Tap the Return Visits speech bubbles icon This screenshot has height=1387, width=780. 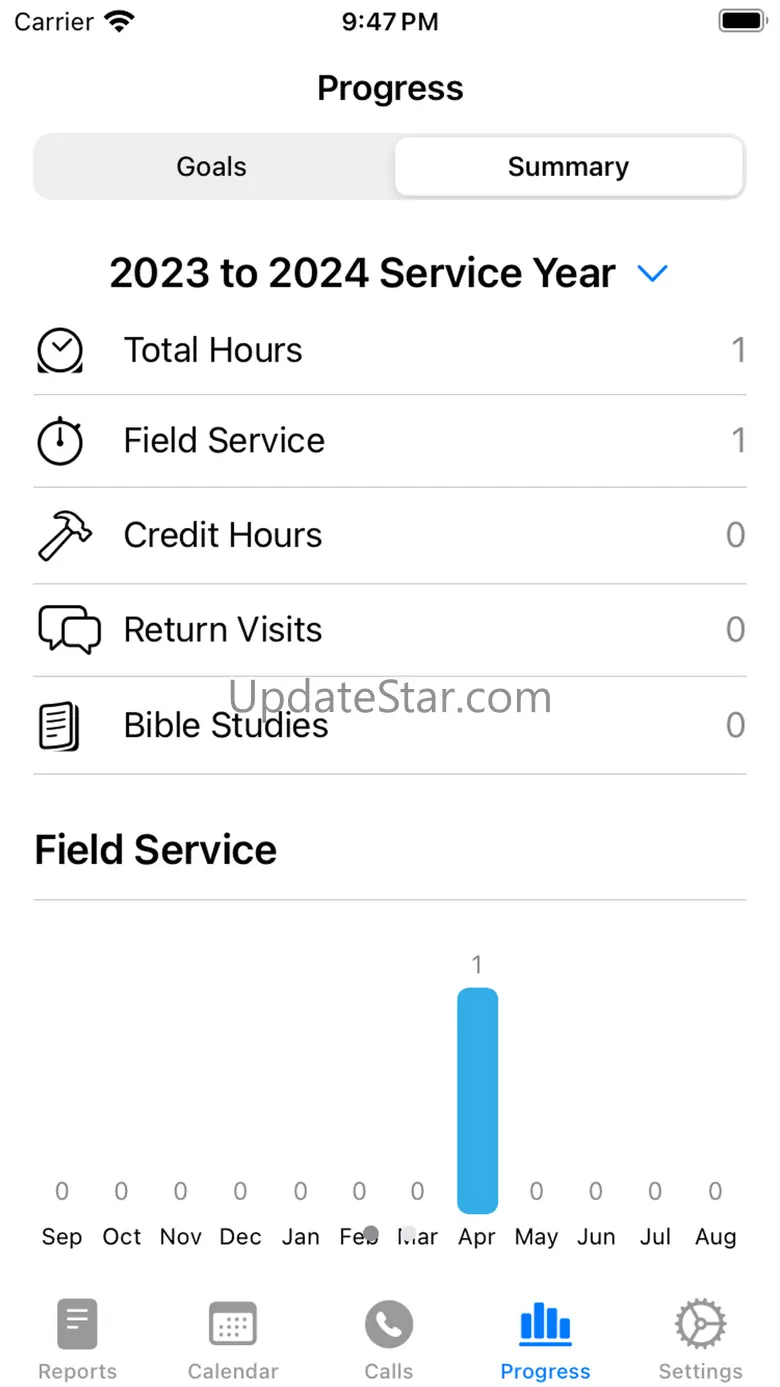pyautogui.click(x=69, y=630)
